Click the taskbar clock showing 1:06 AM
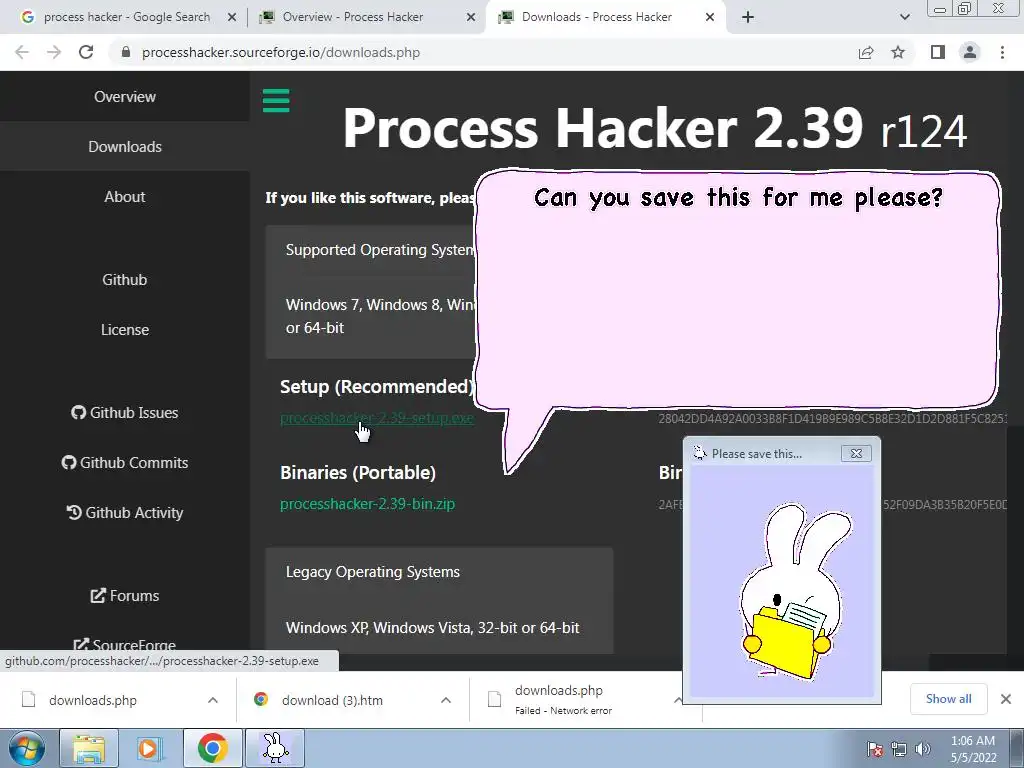1024x768 pixels. [x=973, y=749]
